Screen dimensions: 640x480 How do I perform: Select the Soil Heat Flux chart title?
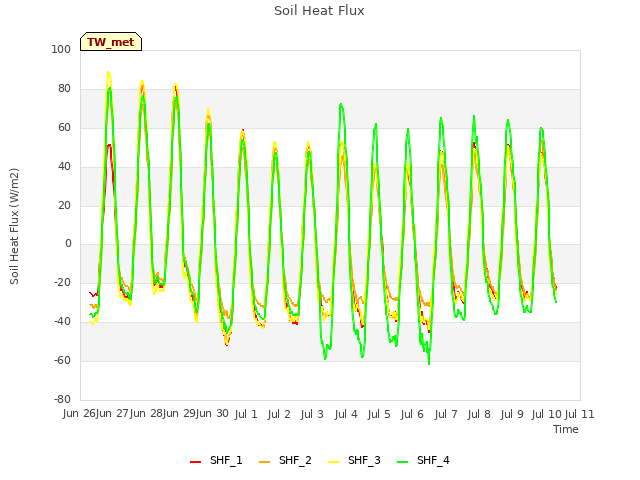(319, 11)
